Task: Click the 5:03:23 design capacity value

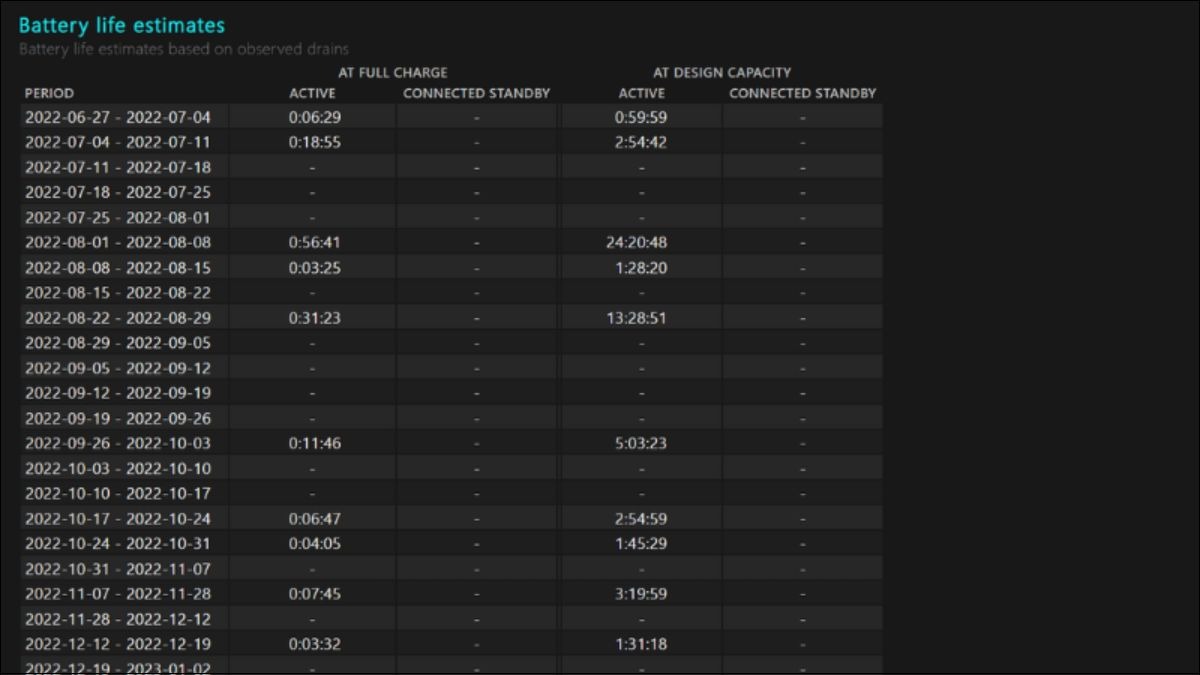Action: [641, 443]
